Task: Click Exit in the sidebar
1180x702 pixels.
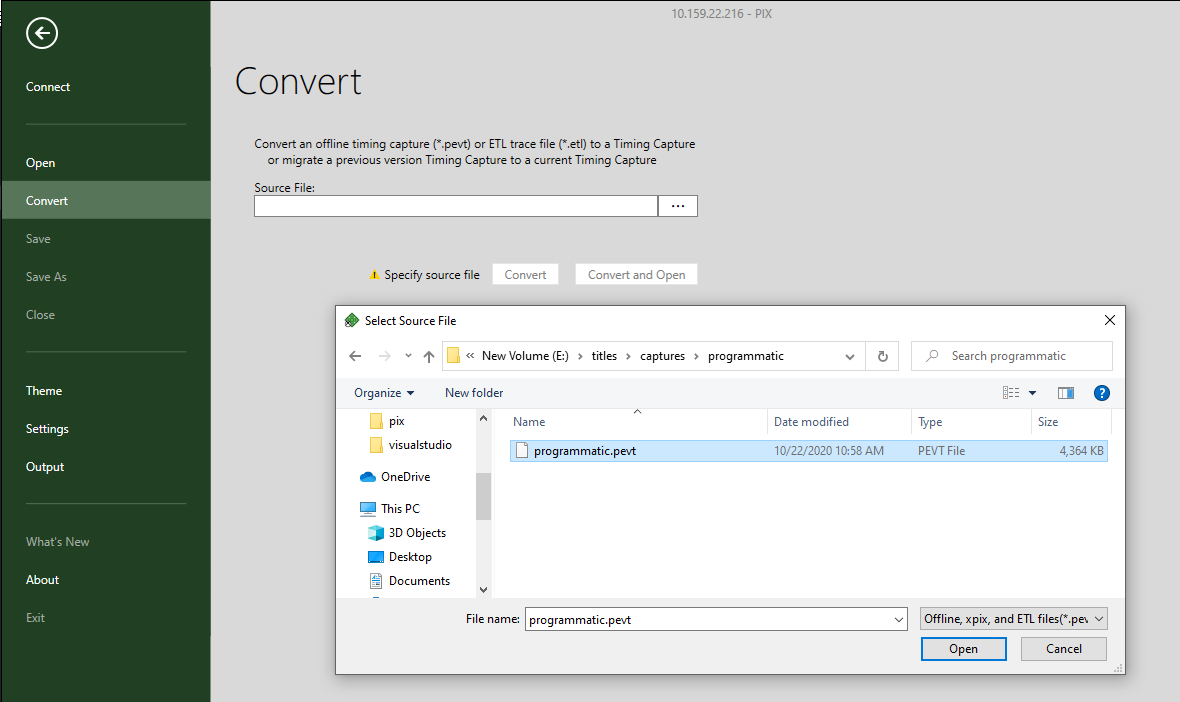Action: [35, 618]
